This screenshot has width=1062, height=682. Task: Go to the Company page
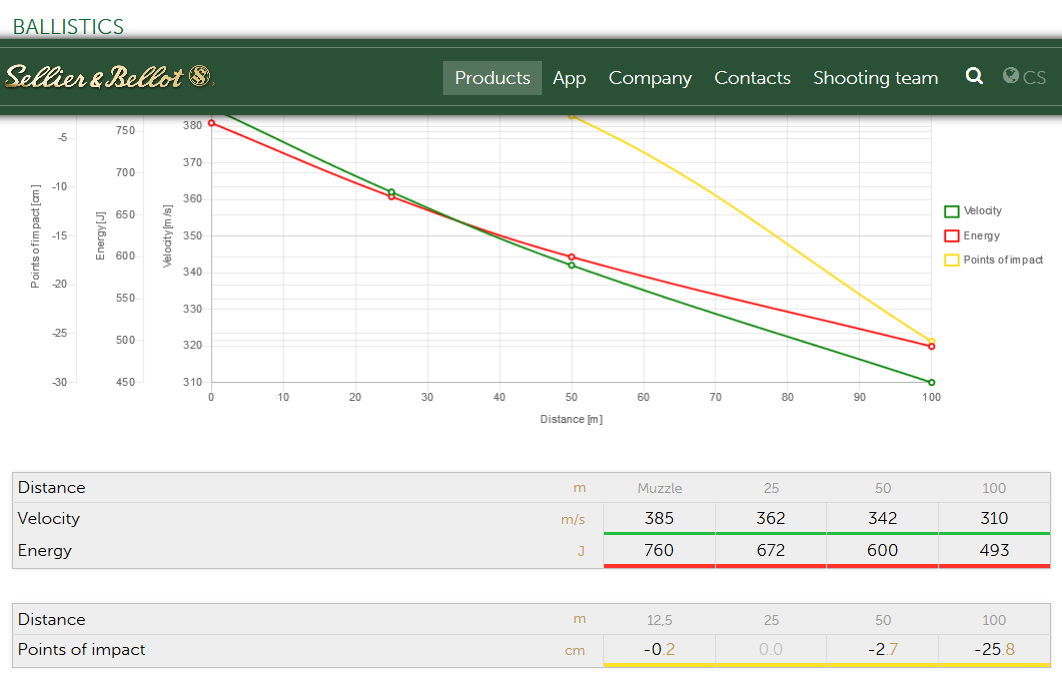pos(650,78)
